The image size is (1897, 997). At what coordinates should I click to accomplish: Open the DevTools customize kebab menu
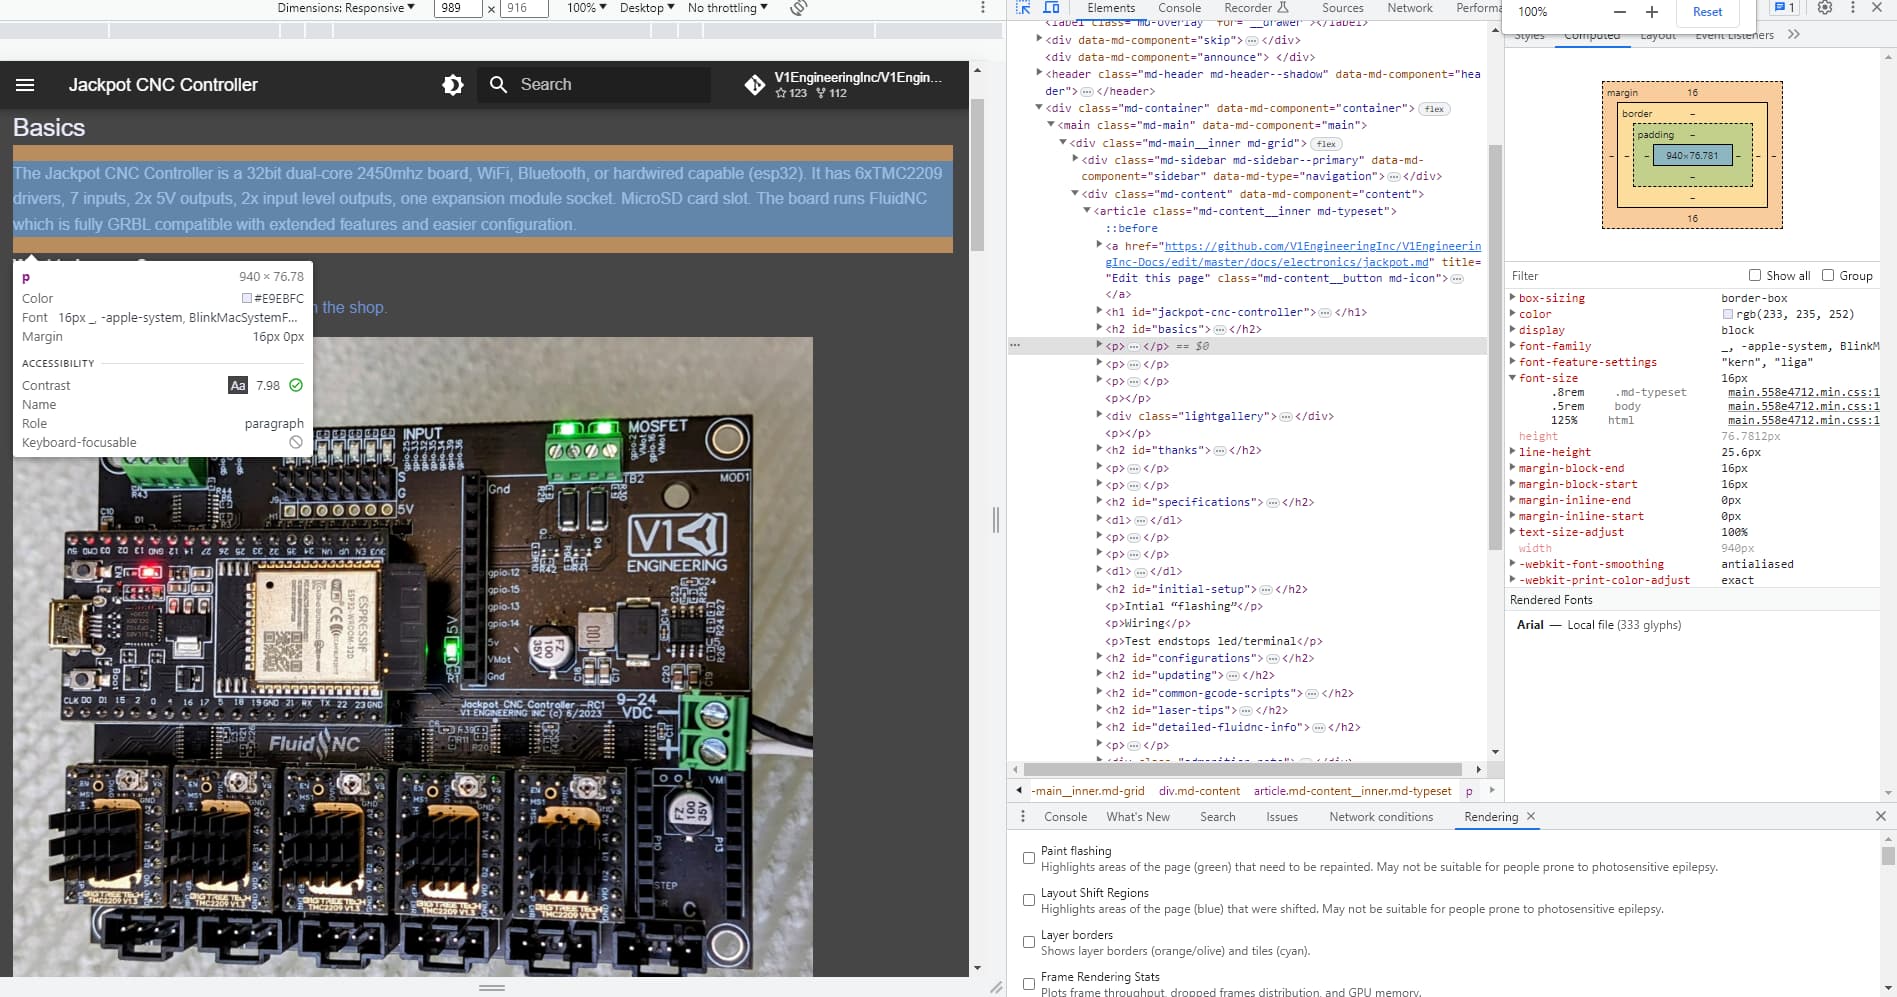(x=1852, y=8)
